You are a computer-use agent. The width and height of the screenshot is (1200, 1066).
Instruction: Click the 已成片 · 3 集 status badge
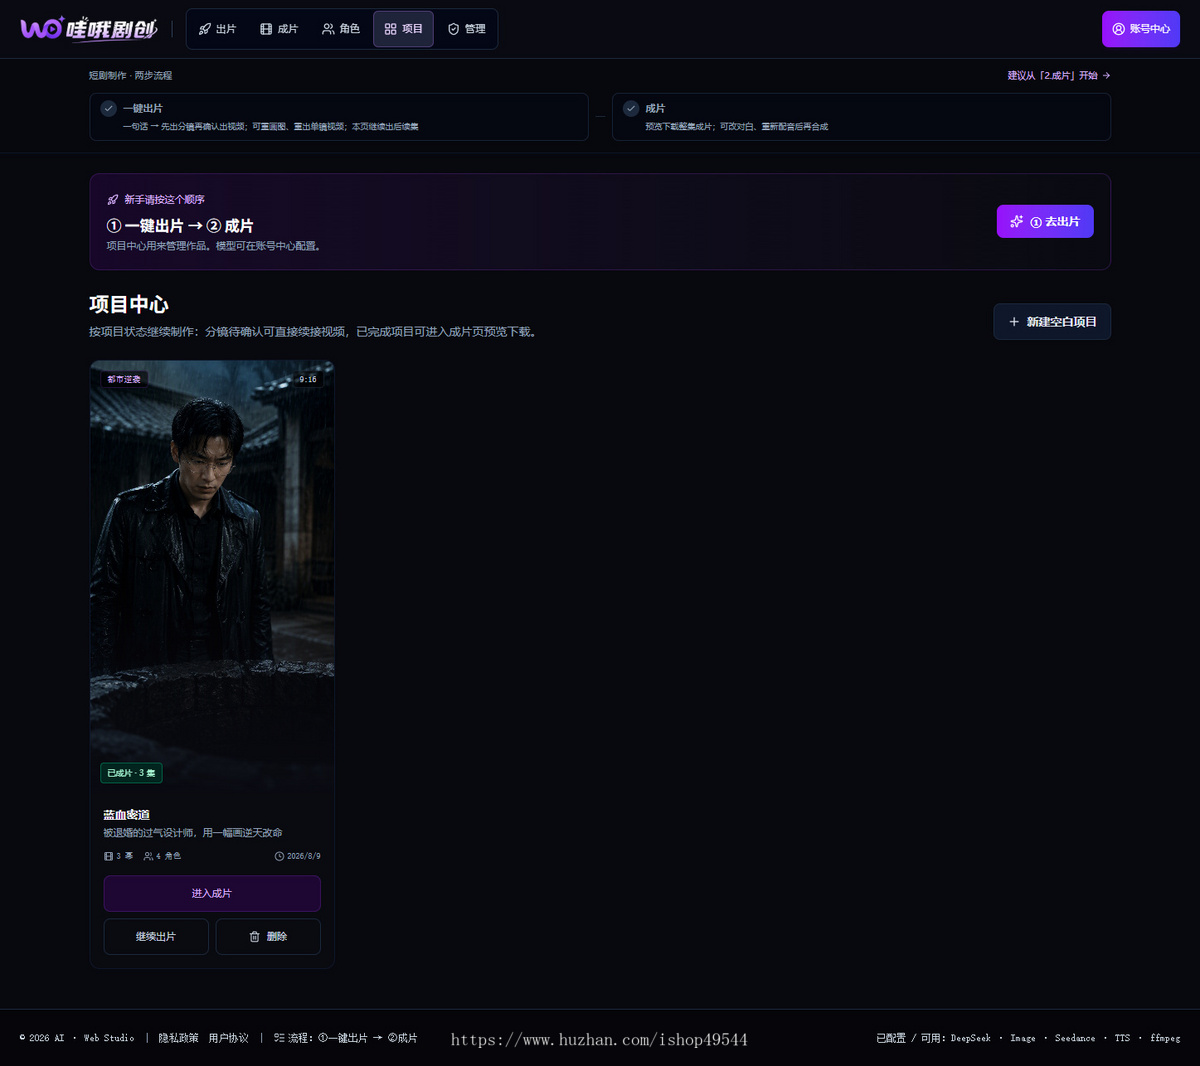(x=131, y=773)
